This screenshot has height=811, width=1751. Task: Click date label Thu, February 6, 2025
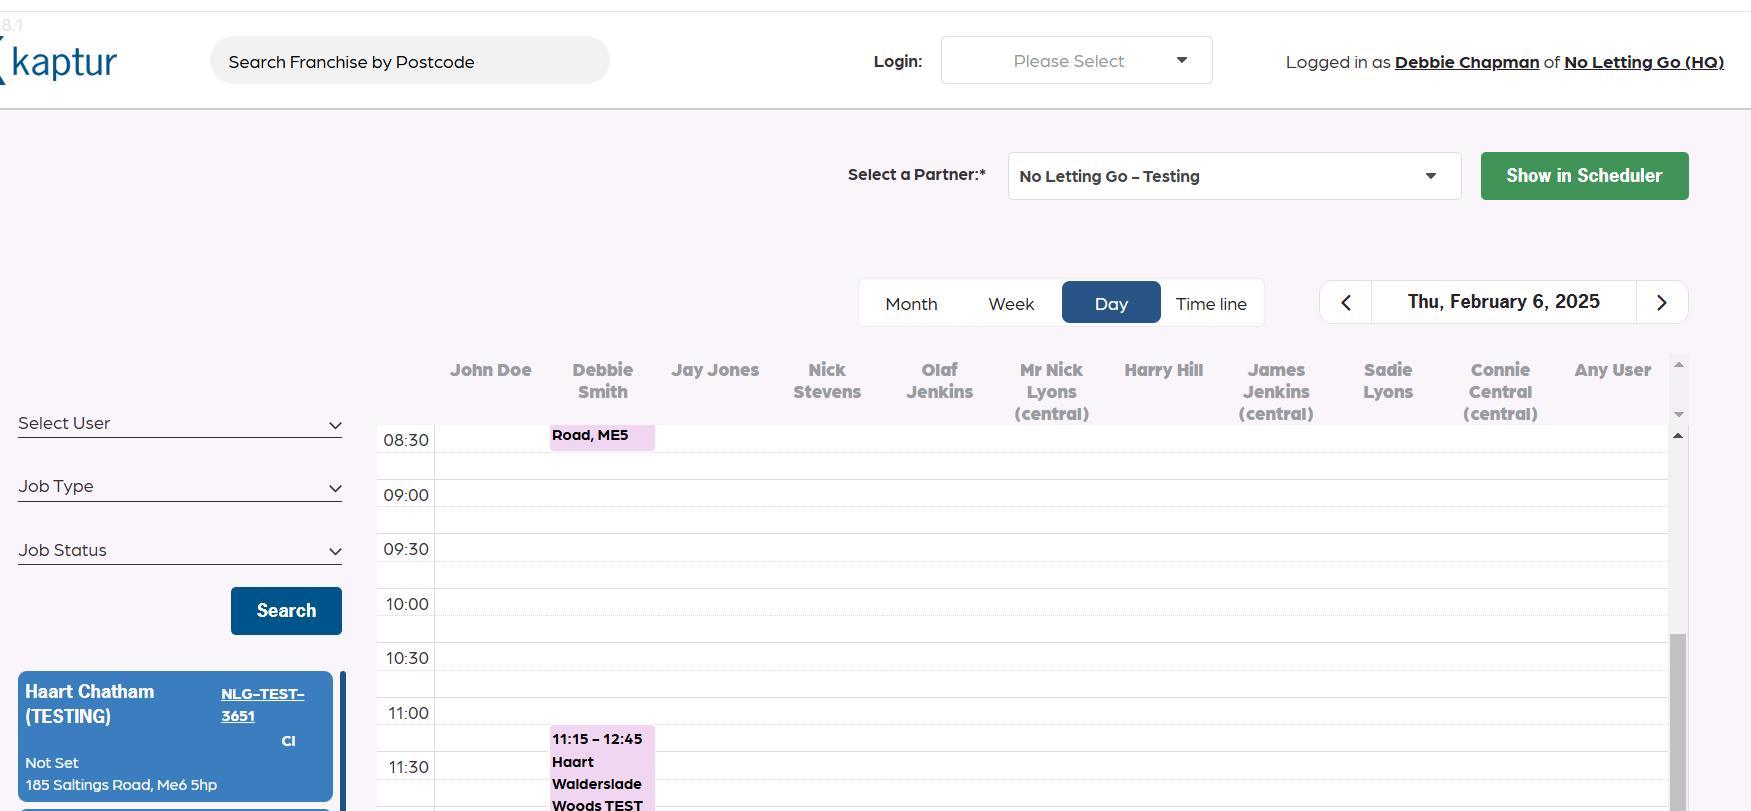[1504, 302]
